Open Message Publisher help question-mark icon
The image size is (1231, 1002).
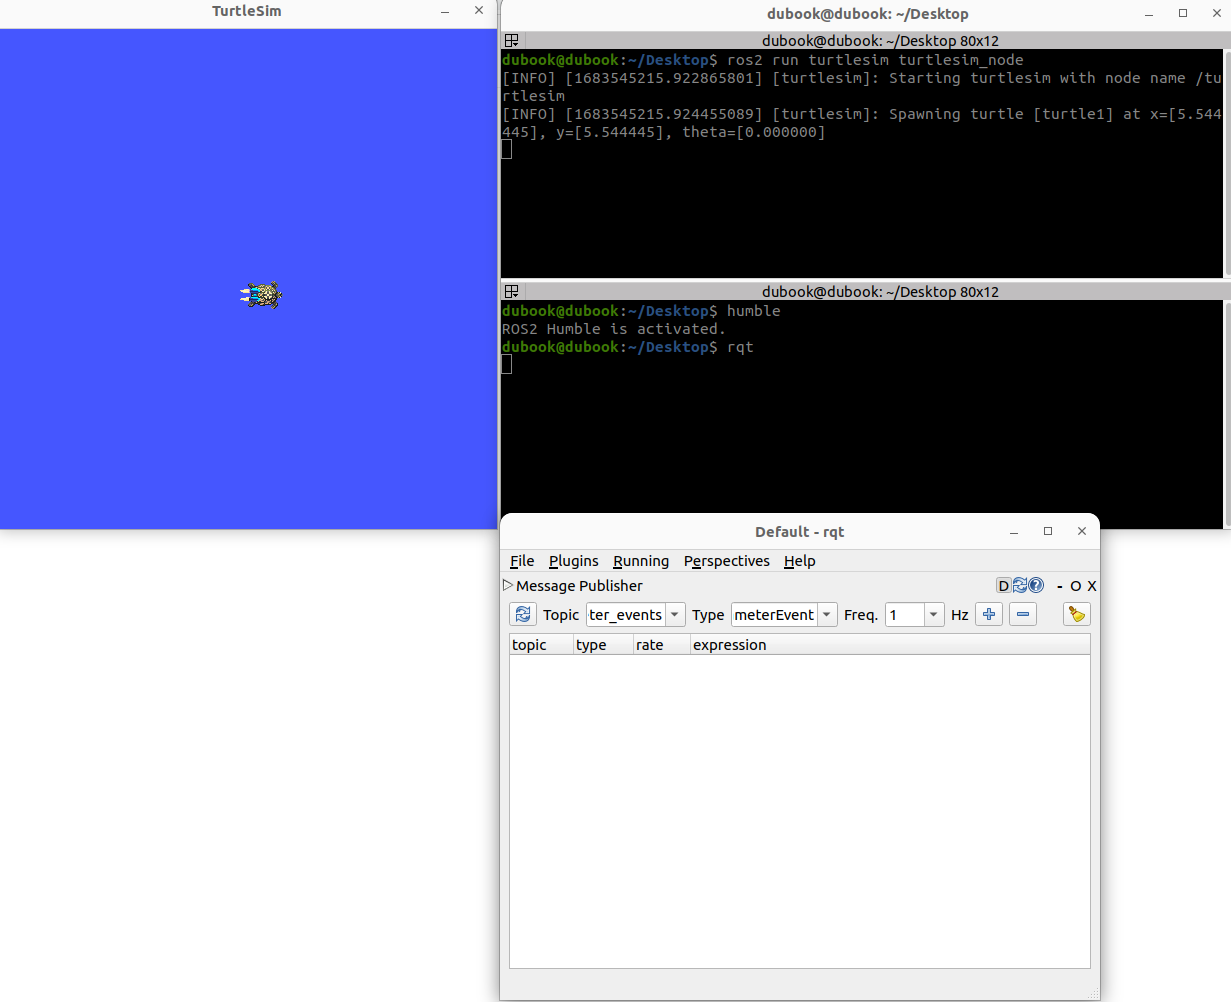coord(1036,586)
